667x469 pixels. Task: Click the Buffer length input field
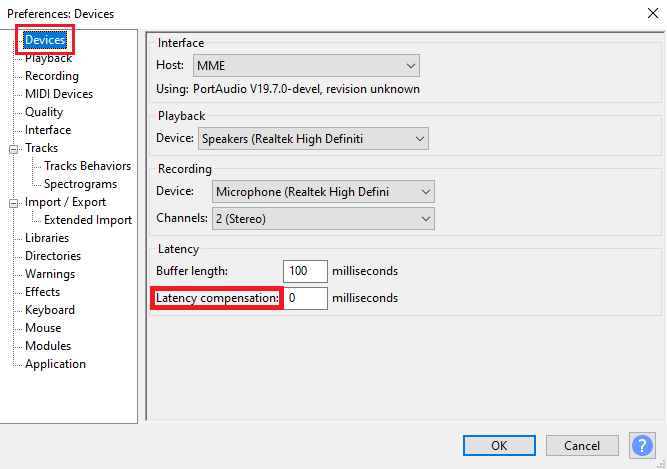coord(305,271)
